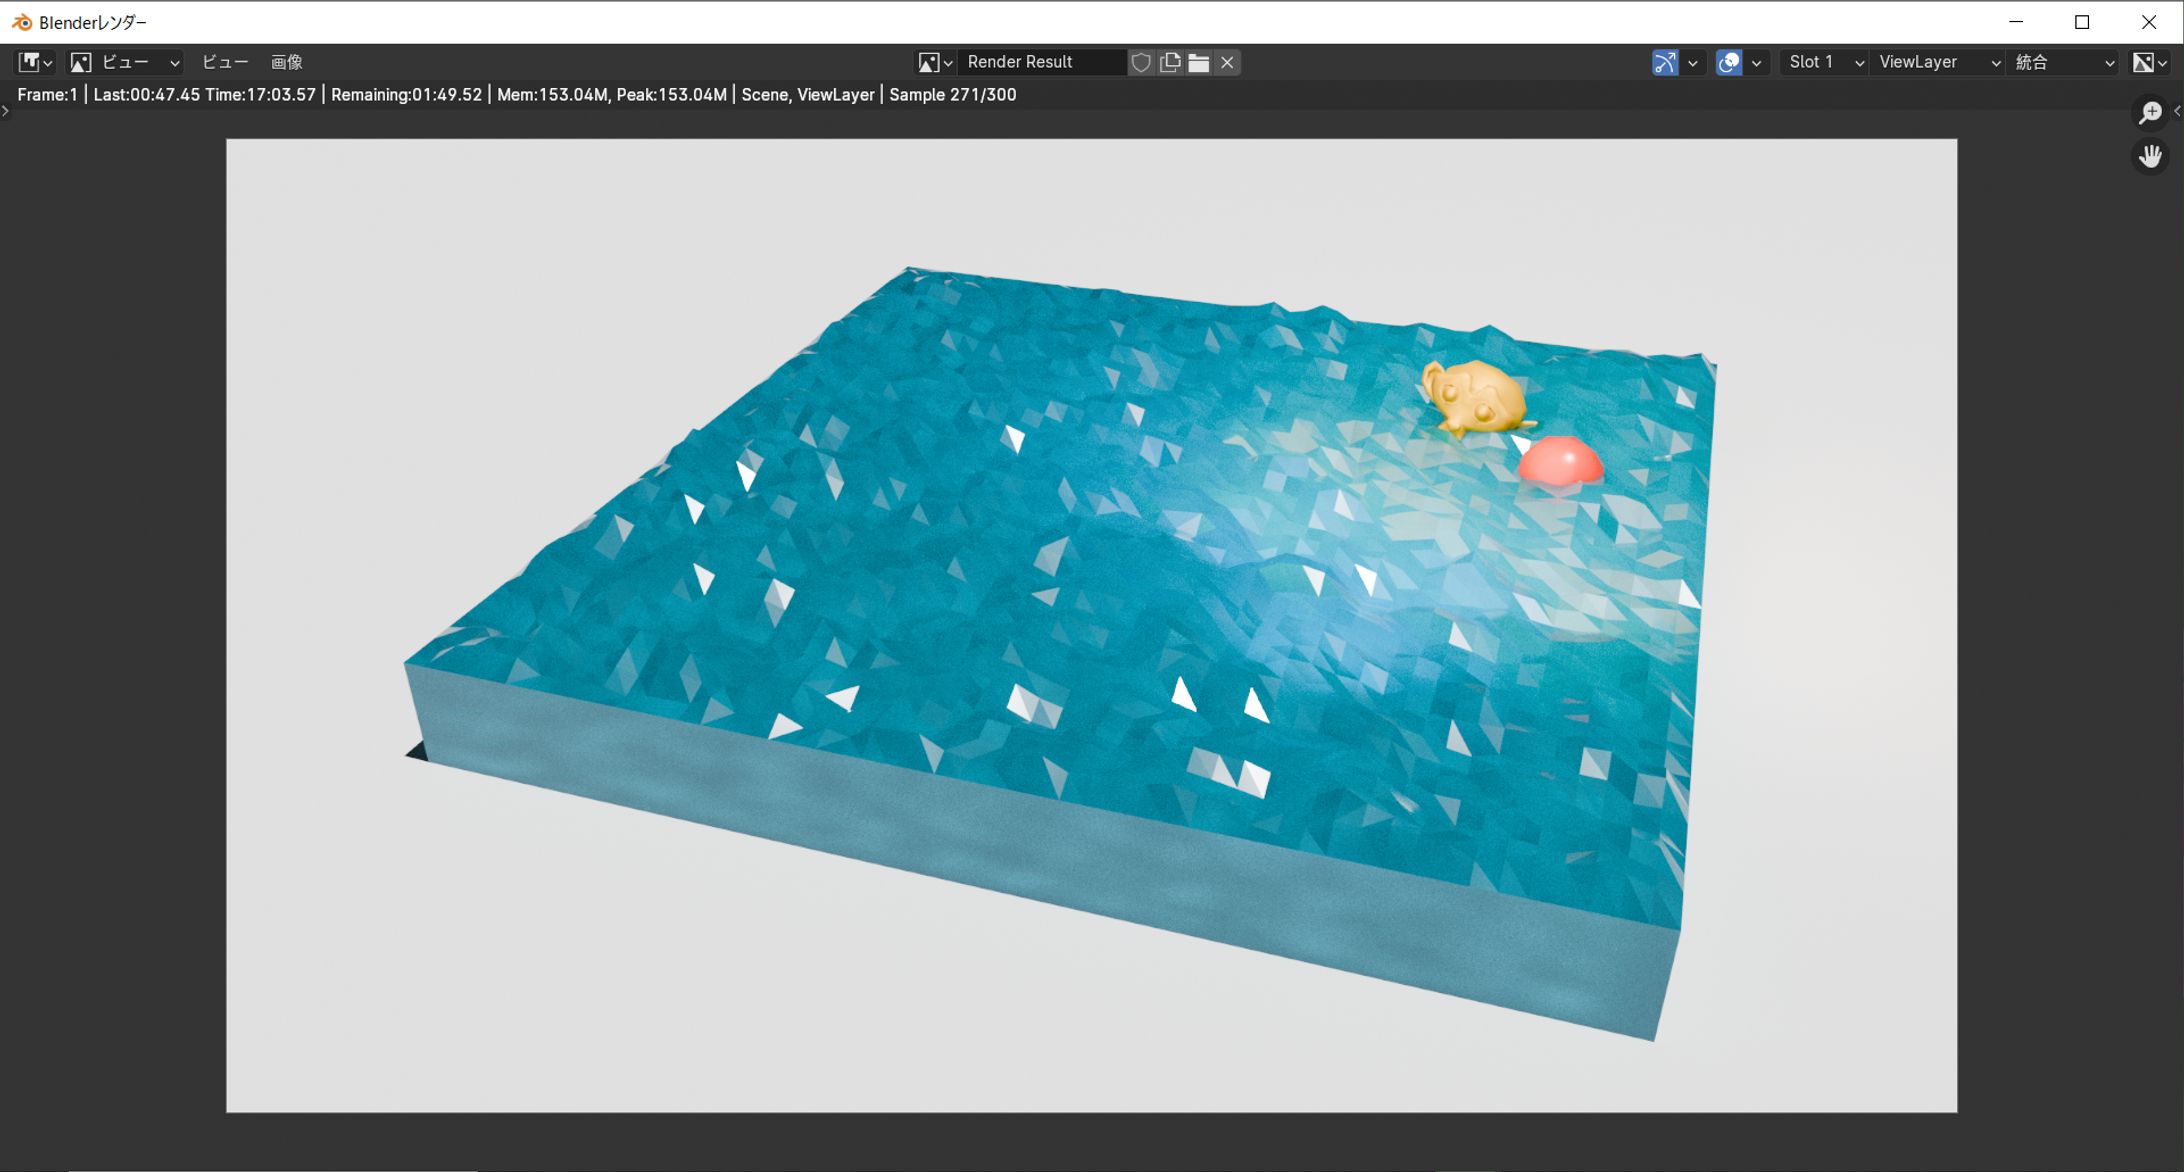Image resolution: width=2184 pixels, height=1172 pixels.
Task: Click the fake user shield icon
Action: pos(1141,62)
